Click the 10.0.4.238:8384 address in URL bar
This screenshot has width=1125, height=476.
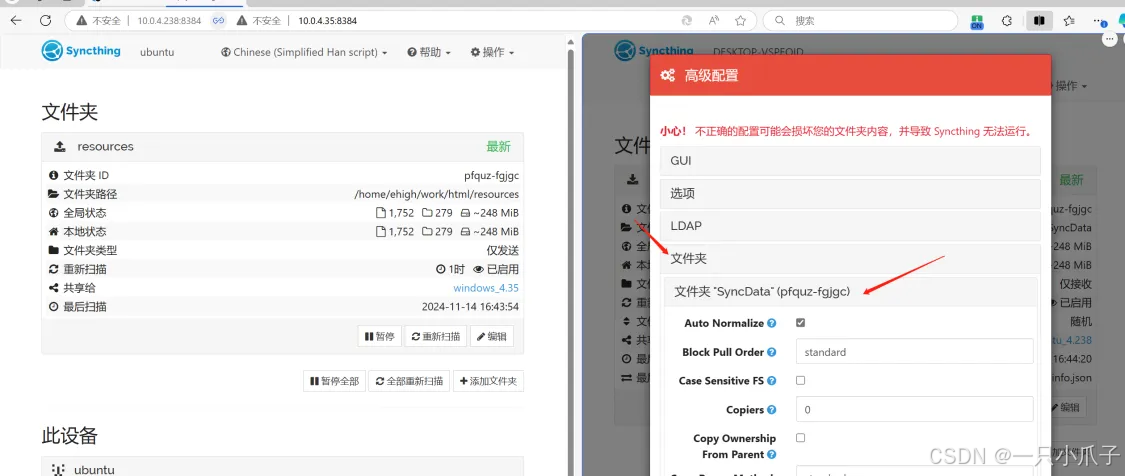point(169,21)
